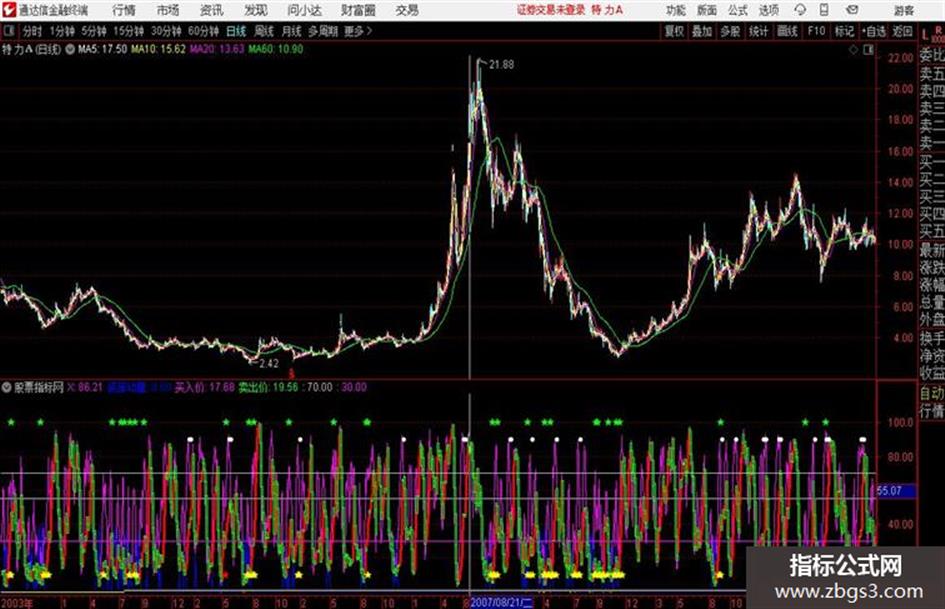Expand the 股票指标网 sub-indicator dropdown arrow
Screen dimensions: 945x609
click(7, 387)
